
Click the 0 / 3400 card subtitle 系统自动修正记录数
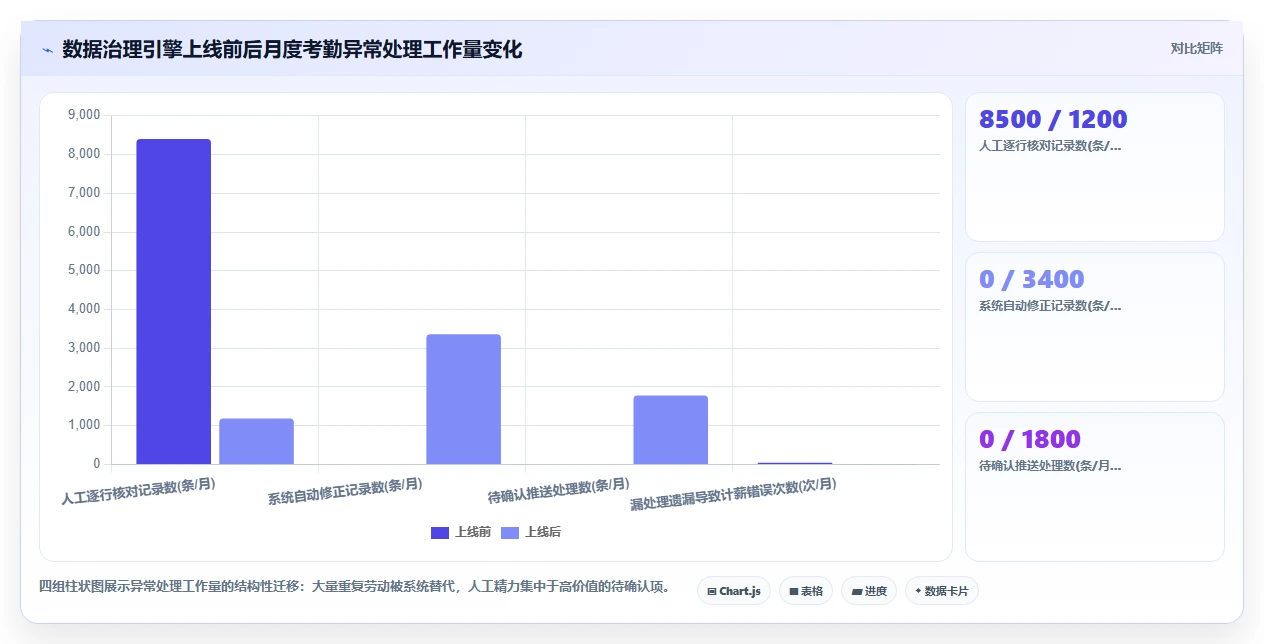[1050, 306]
